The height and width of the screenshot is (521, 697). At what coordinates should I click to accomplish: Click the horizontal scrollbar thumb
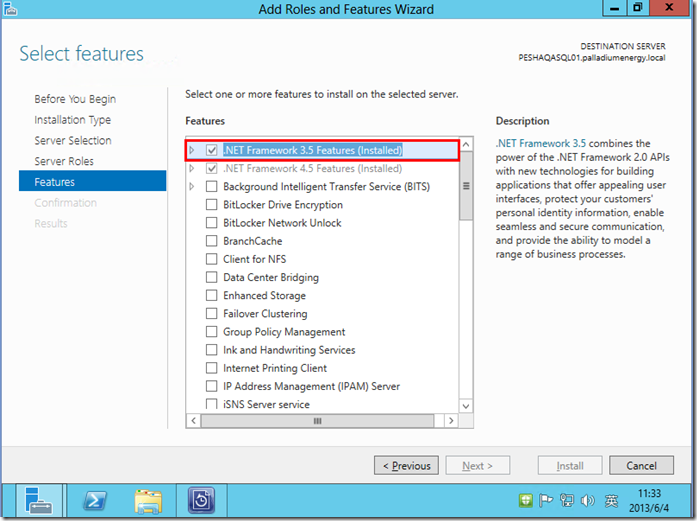[317, 421]
